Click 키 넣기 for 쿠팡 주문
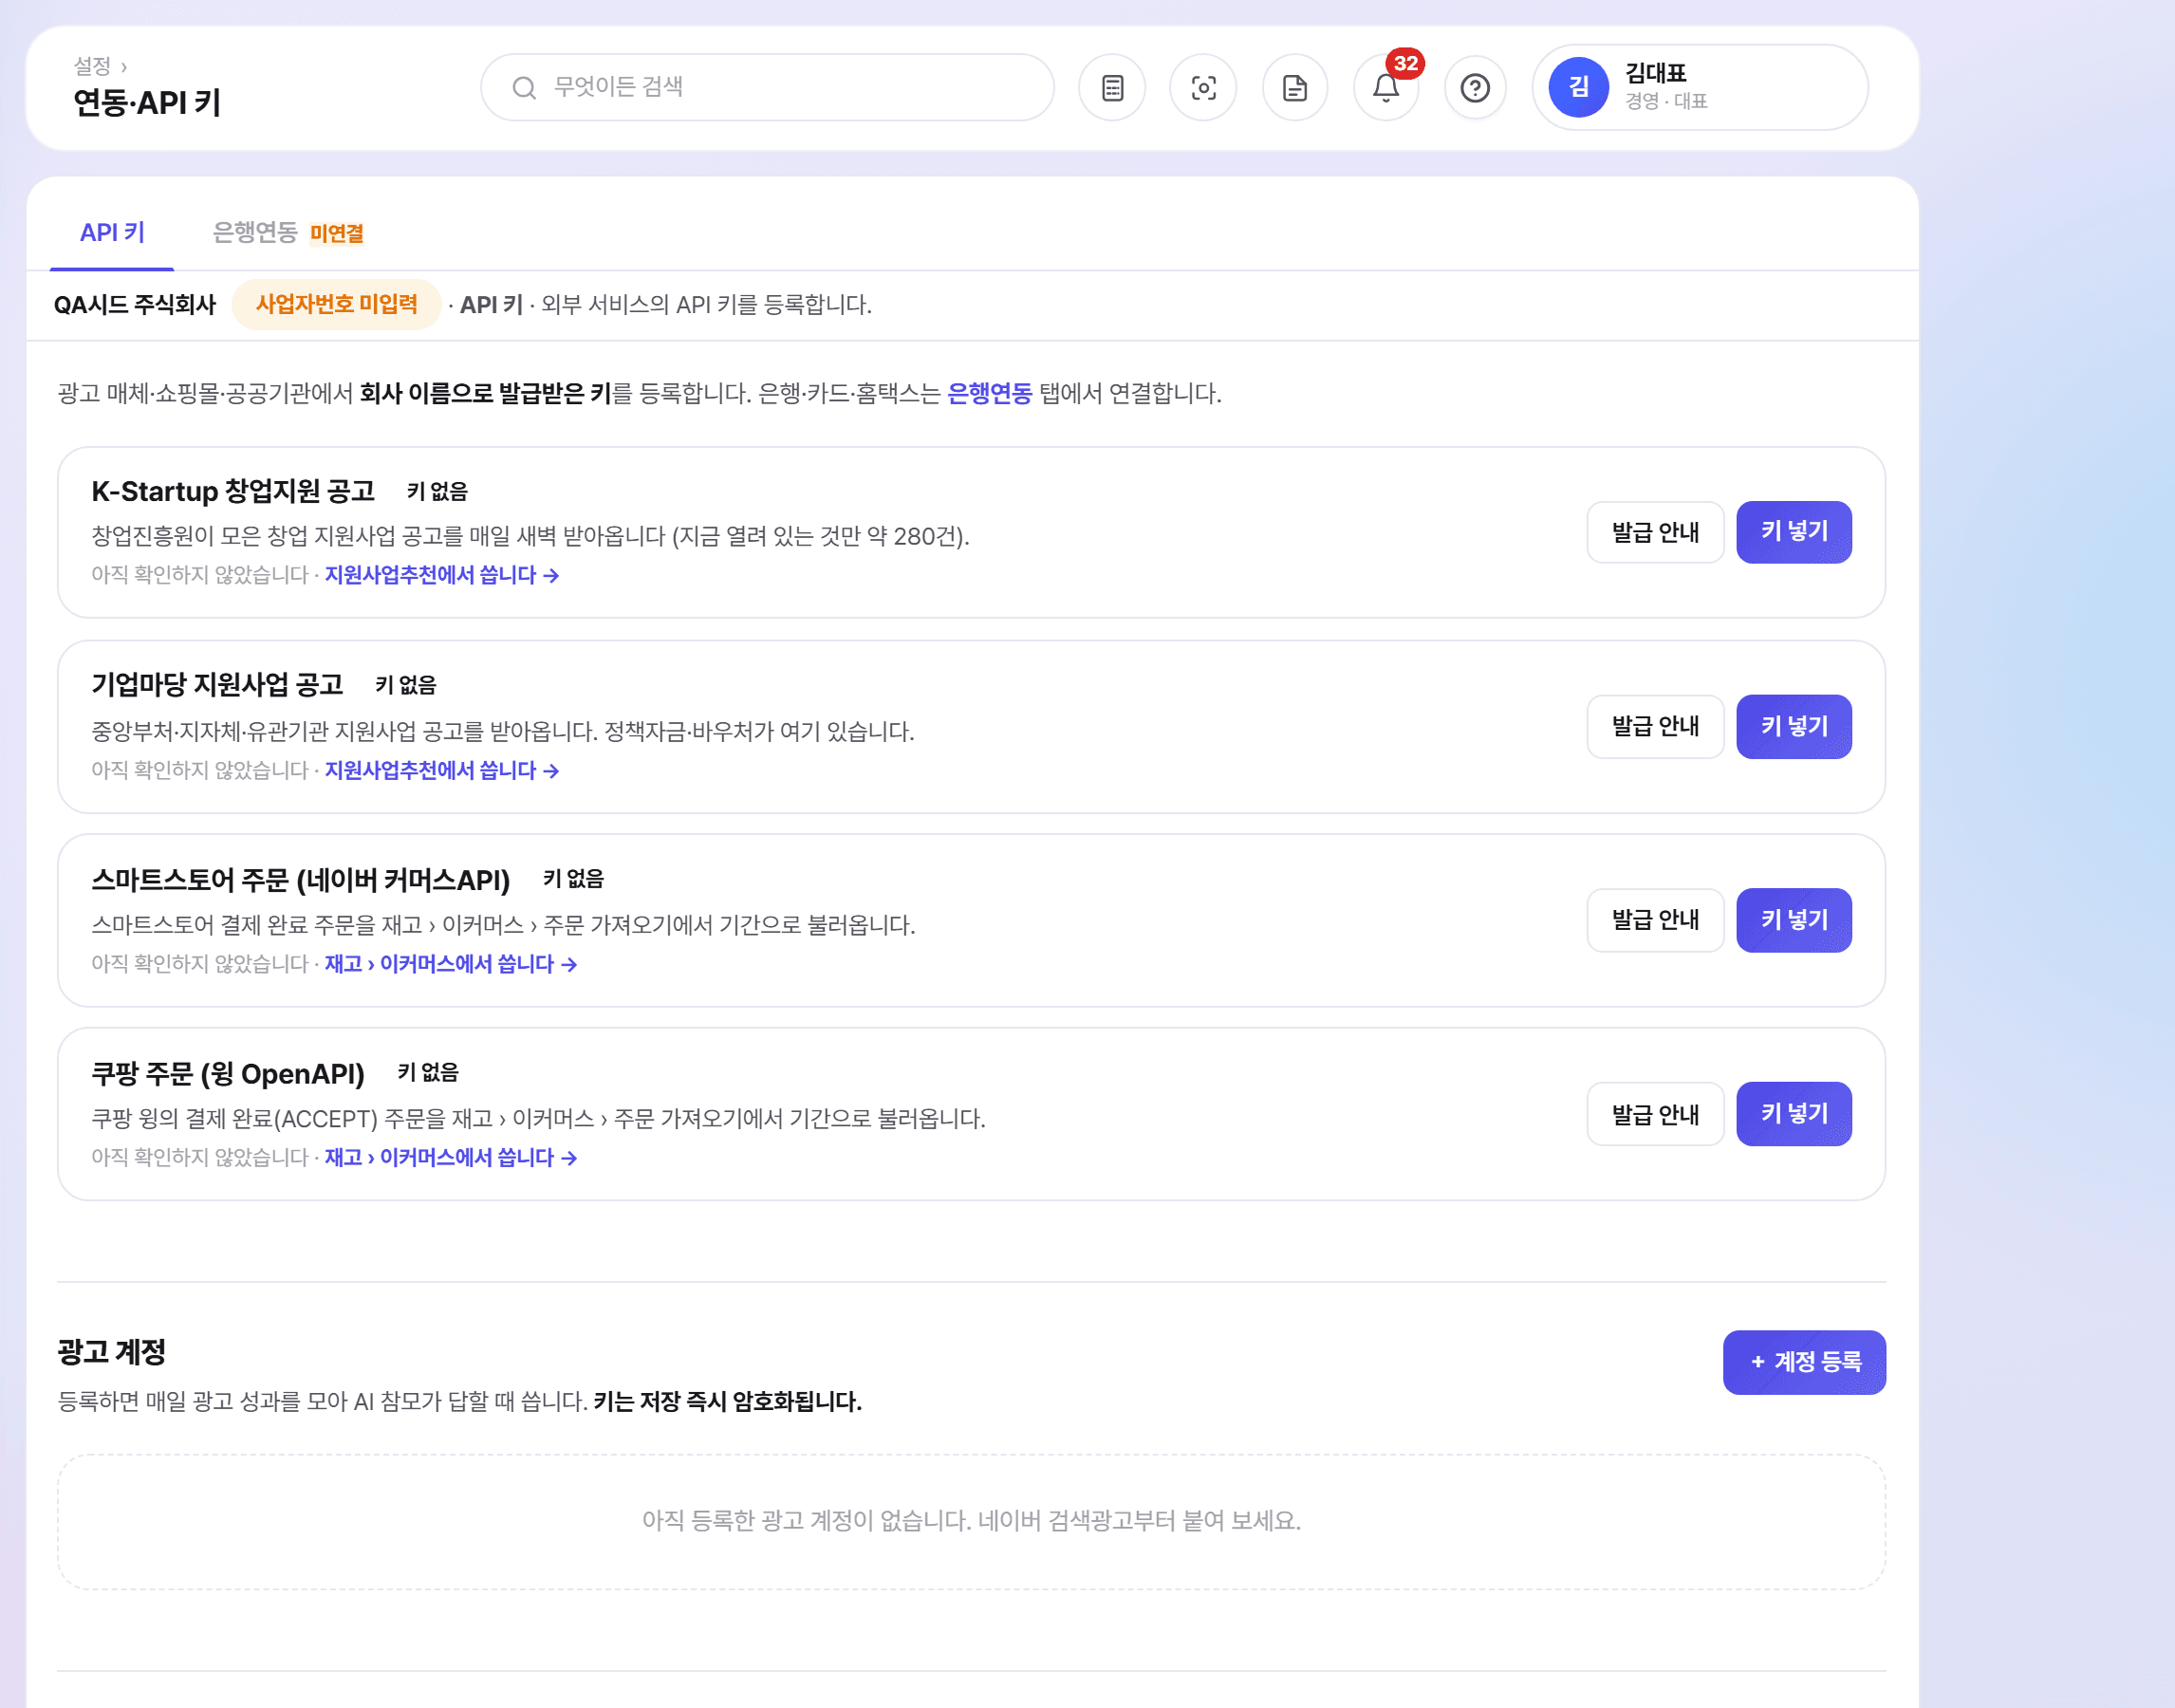The height and width of the screenshot is (1708, 2175). (x=1794, y=1114)
